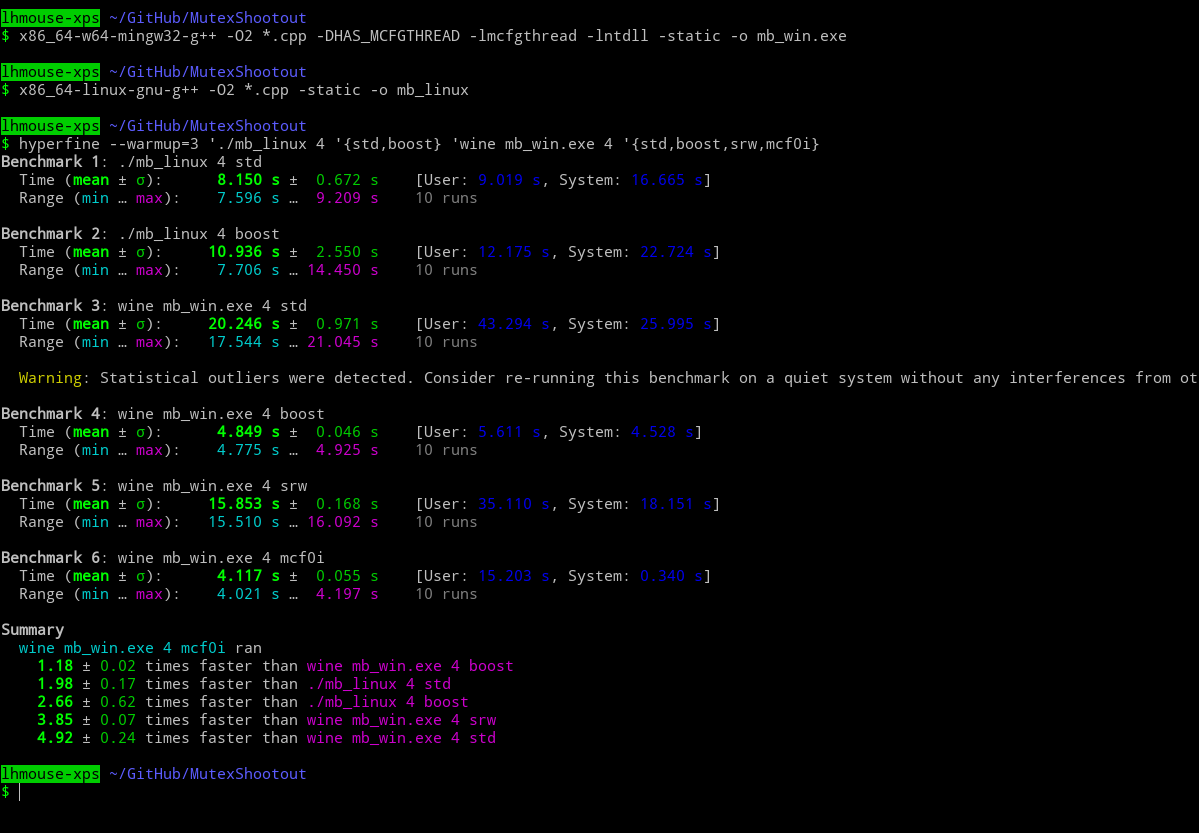This screenshot has height=833, width=1199.
Task: Select the 4.92 speedup factor
Action: point(55,738)
